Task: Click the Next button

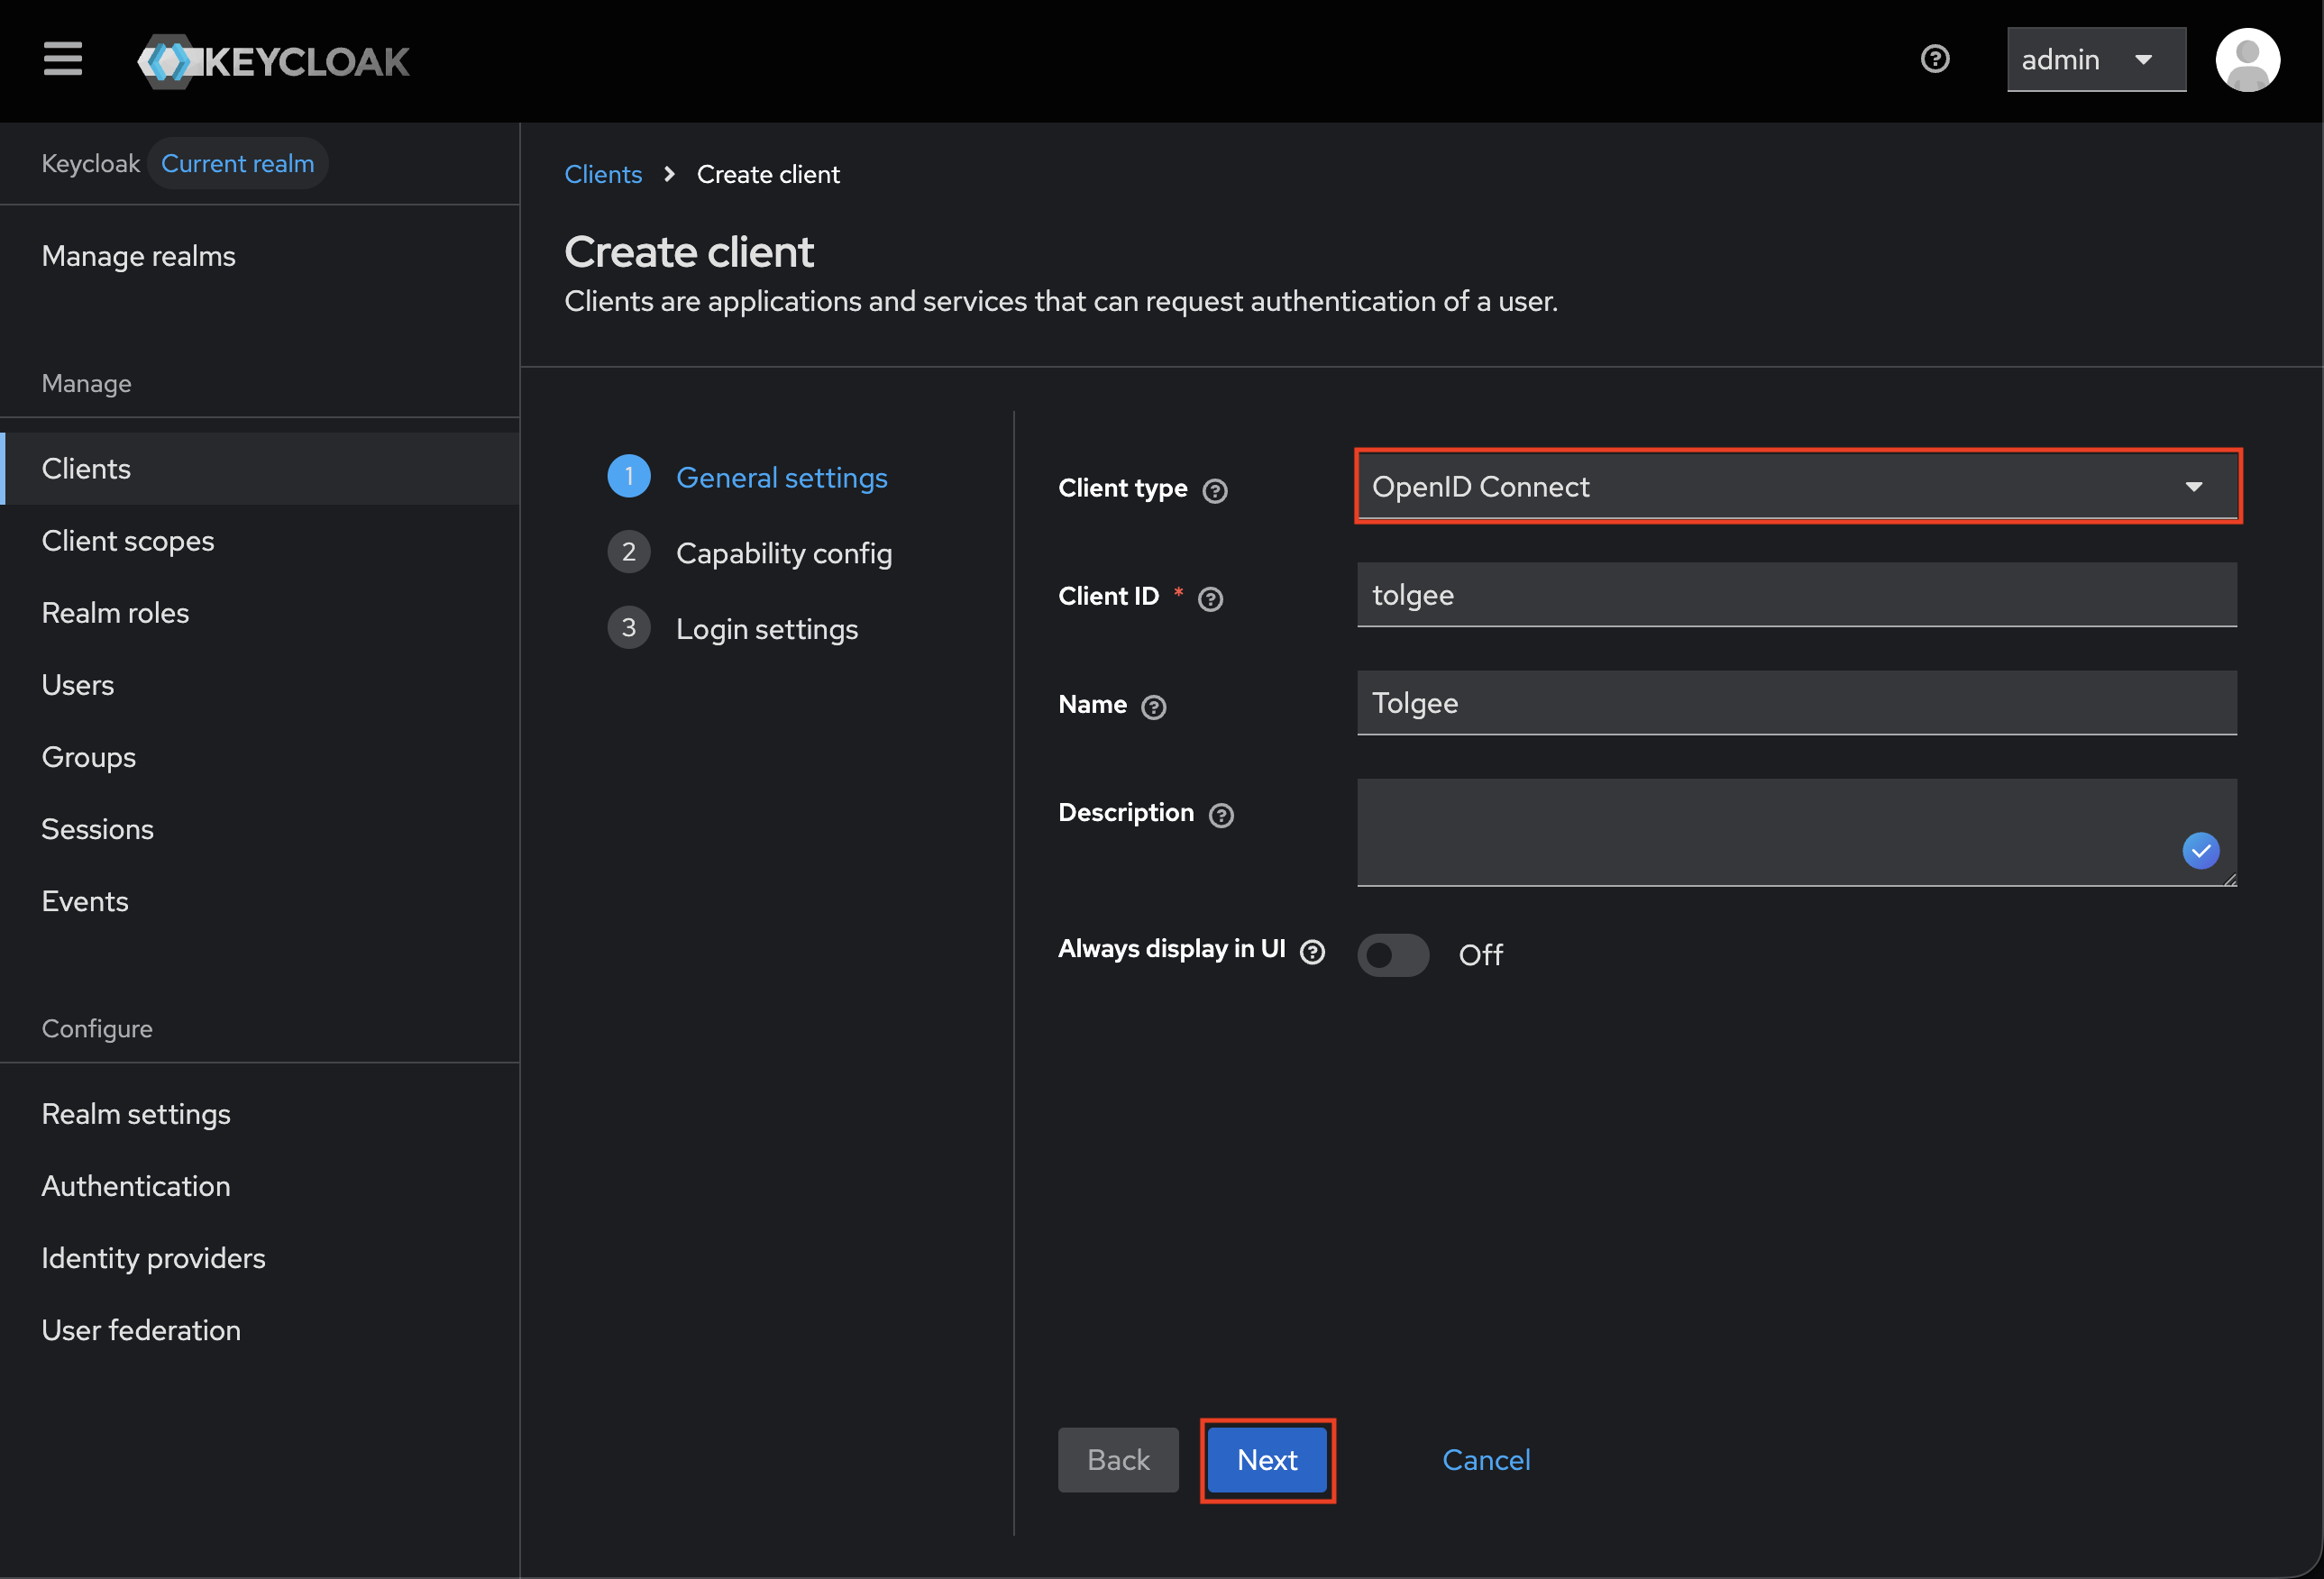Action: pyautogui.click(x=1267, y=1460)
